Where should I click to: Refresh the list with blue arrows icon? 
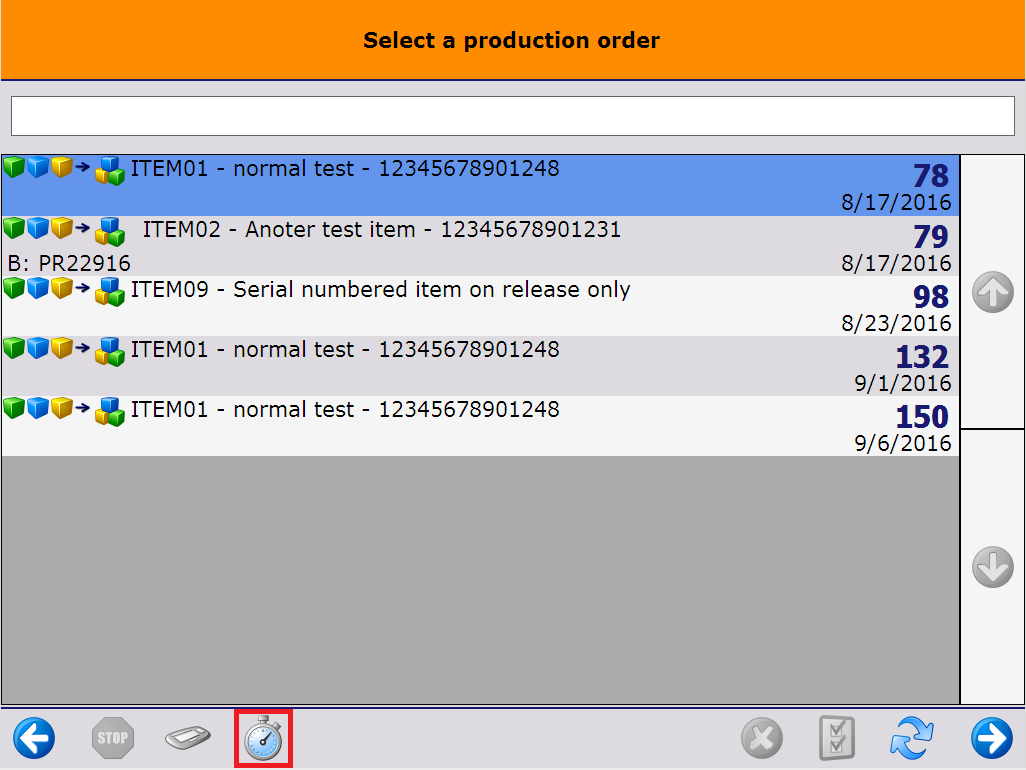click(912, 740)
